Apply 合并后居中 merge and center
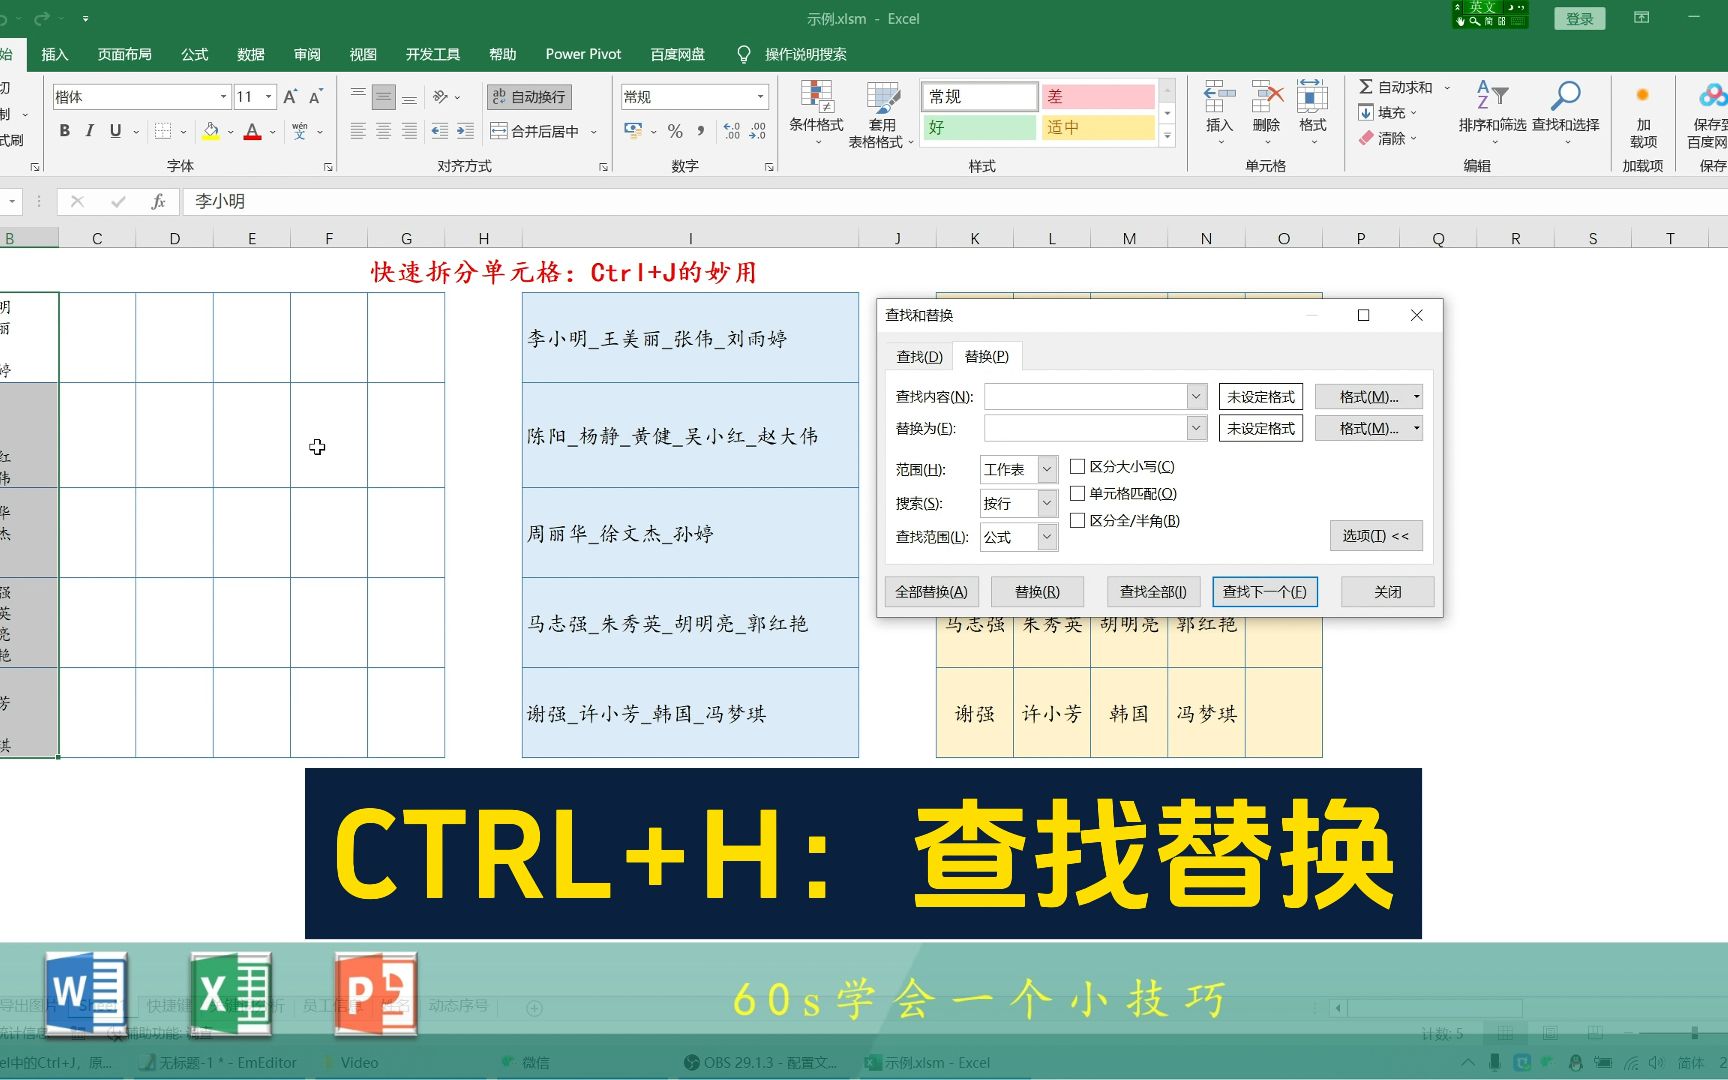The width and height of the screenshot is (1728, 1080). click(x=537, y=131)
